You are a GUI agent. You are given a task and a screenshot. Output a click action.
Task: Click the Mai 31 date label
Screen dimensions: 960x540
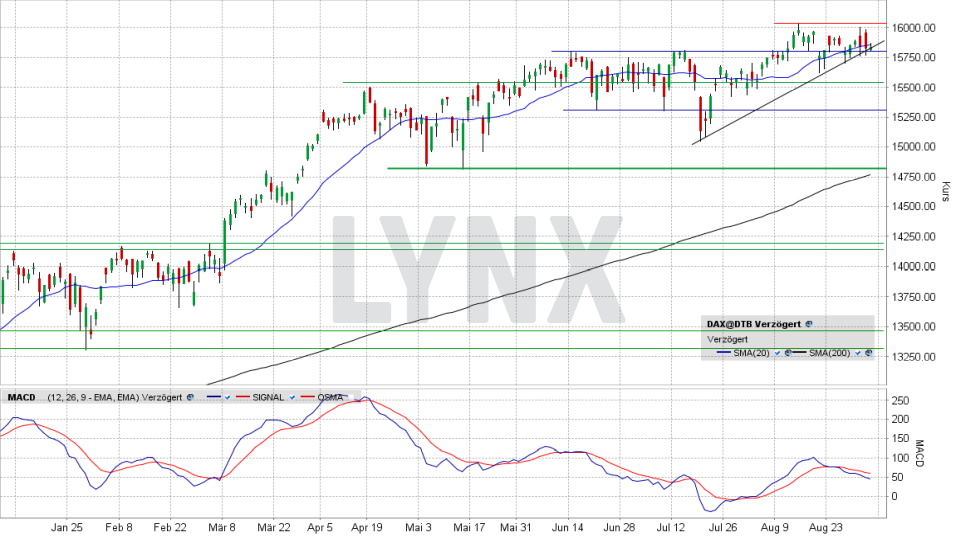coord(516,528)
